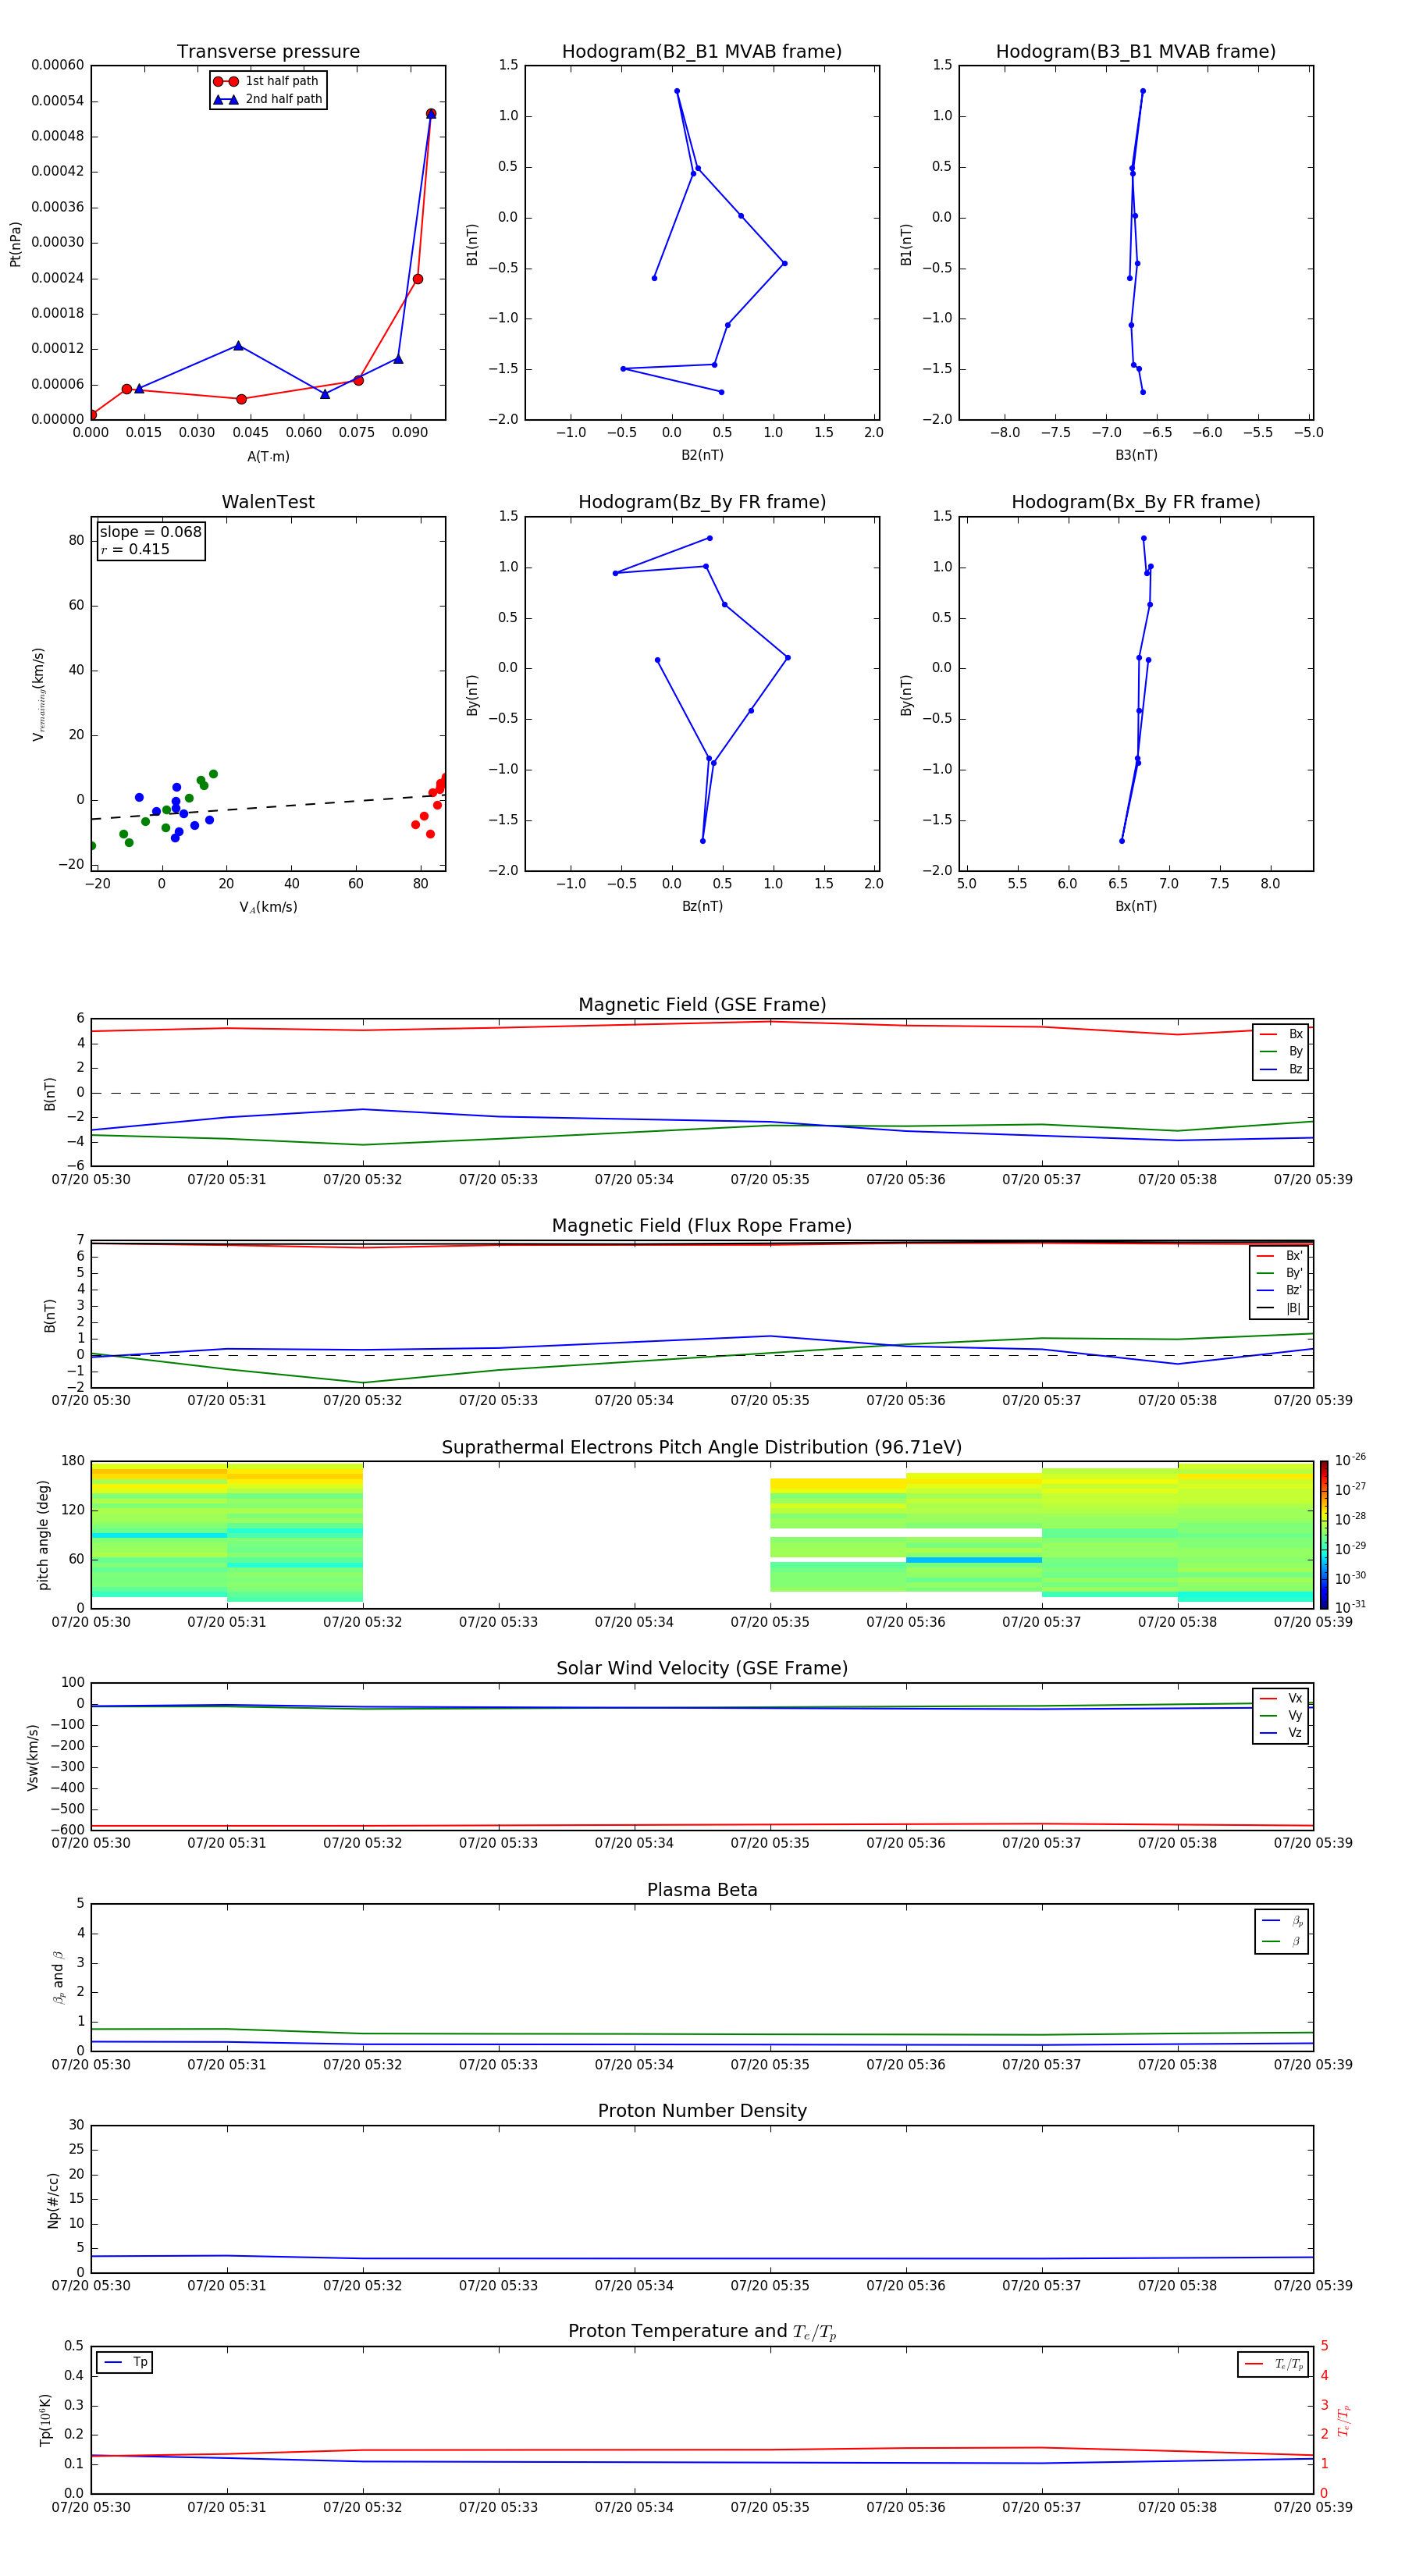Click the "Transverse pressure" plot title
Viewport: 1405px width, 2576px height.
click(x=268, y=52)
